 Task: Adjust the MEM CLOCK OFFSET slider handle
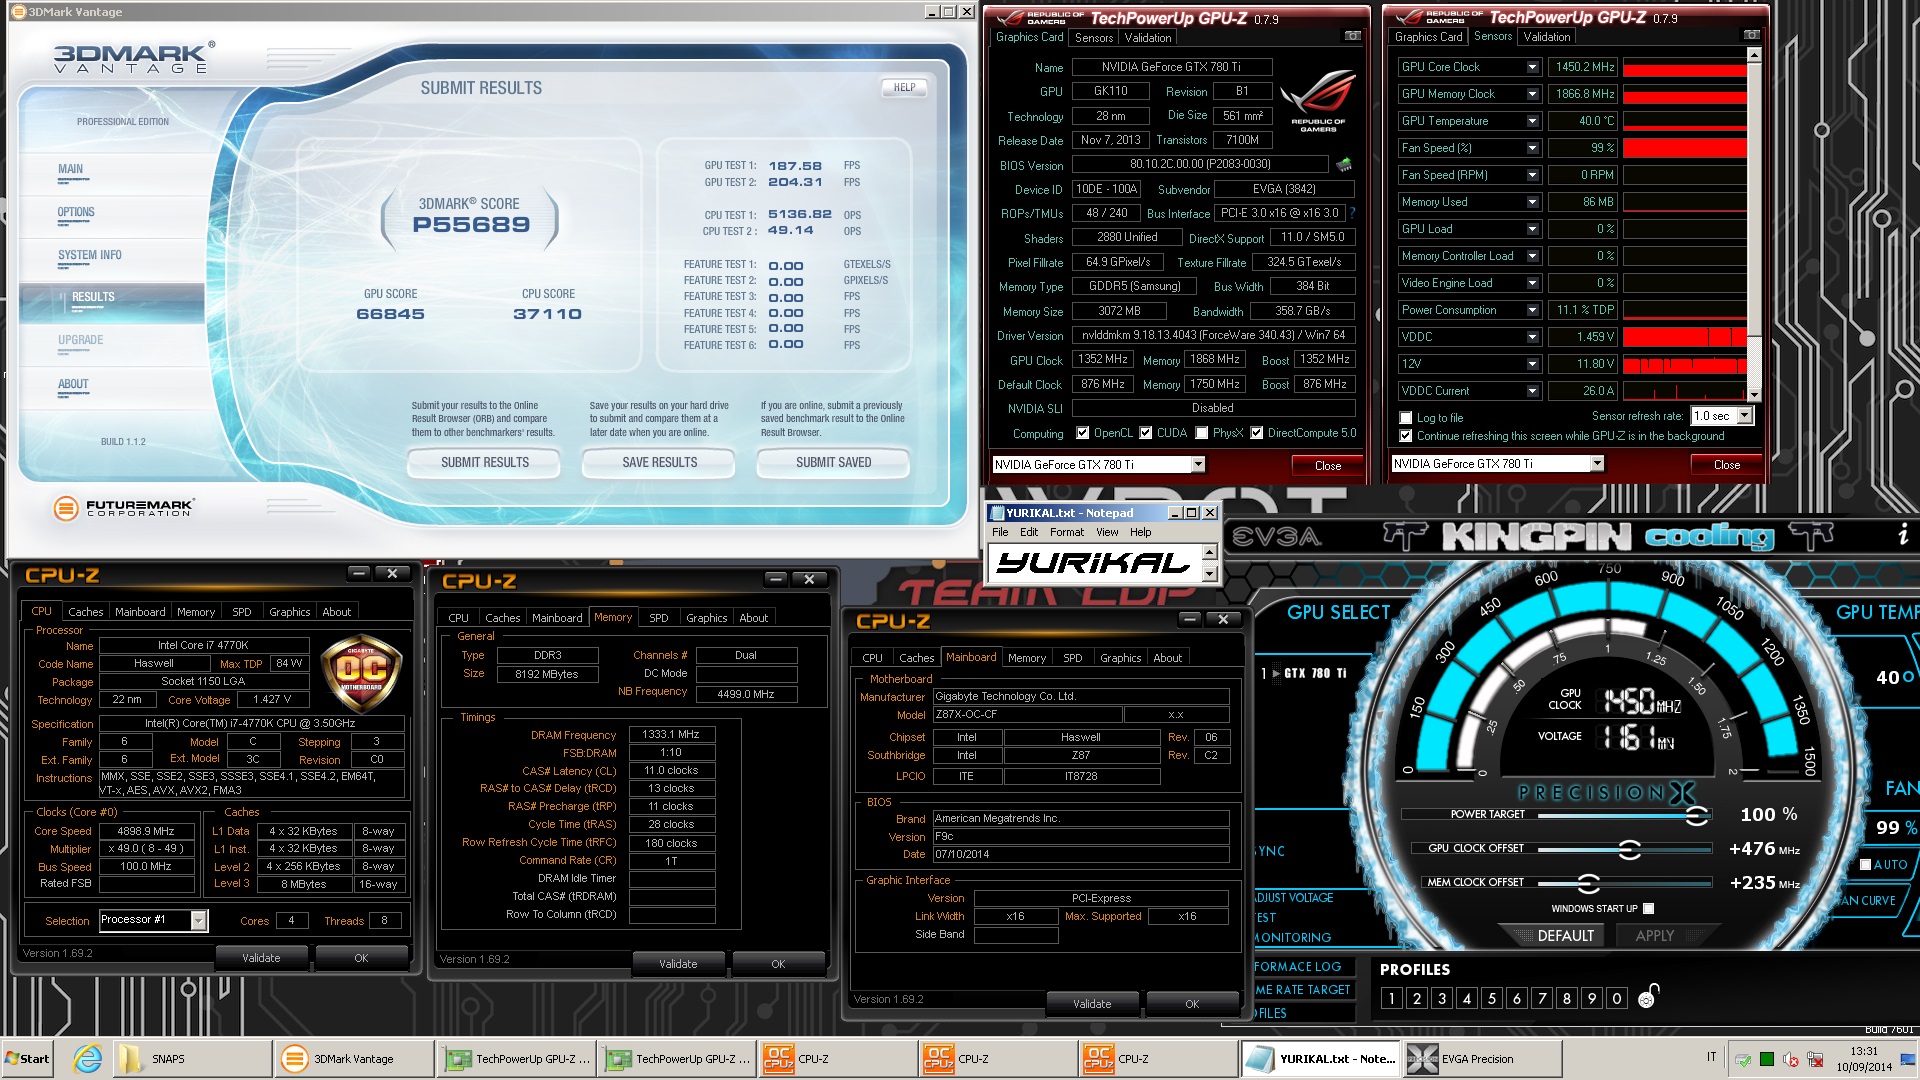click(x=1588, y=883)
